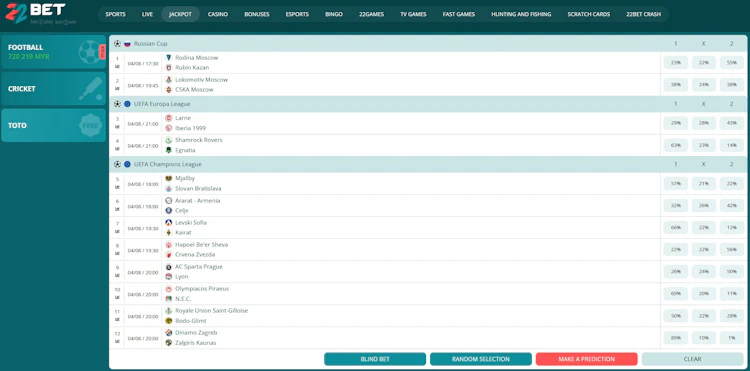Screen dimensions: 750x371
Task: Clear all selections with Clear button
Action: (692, 359)
